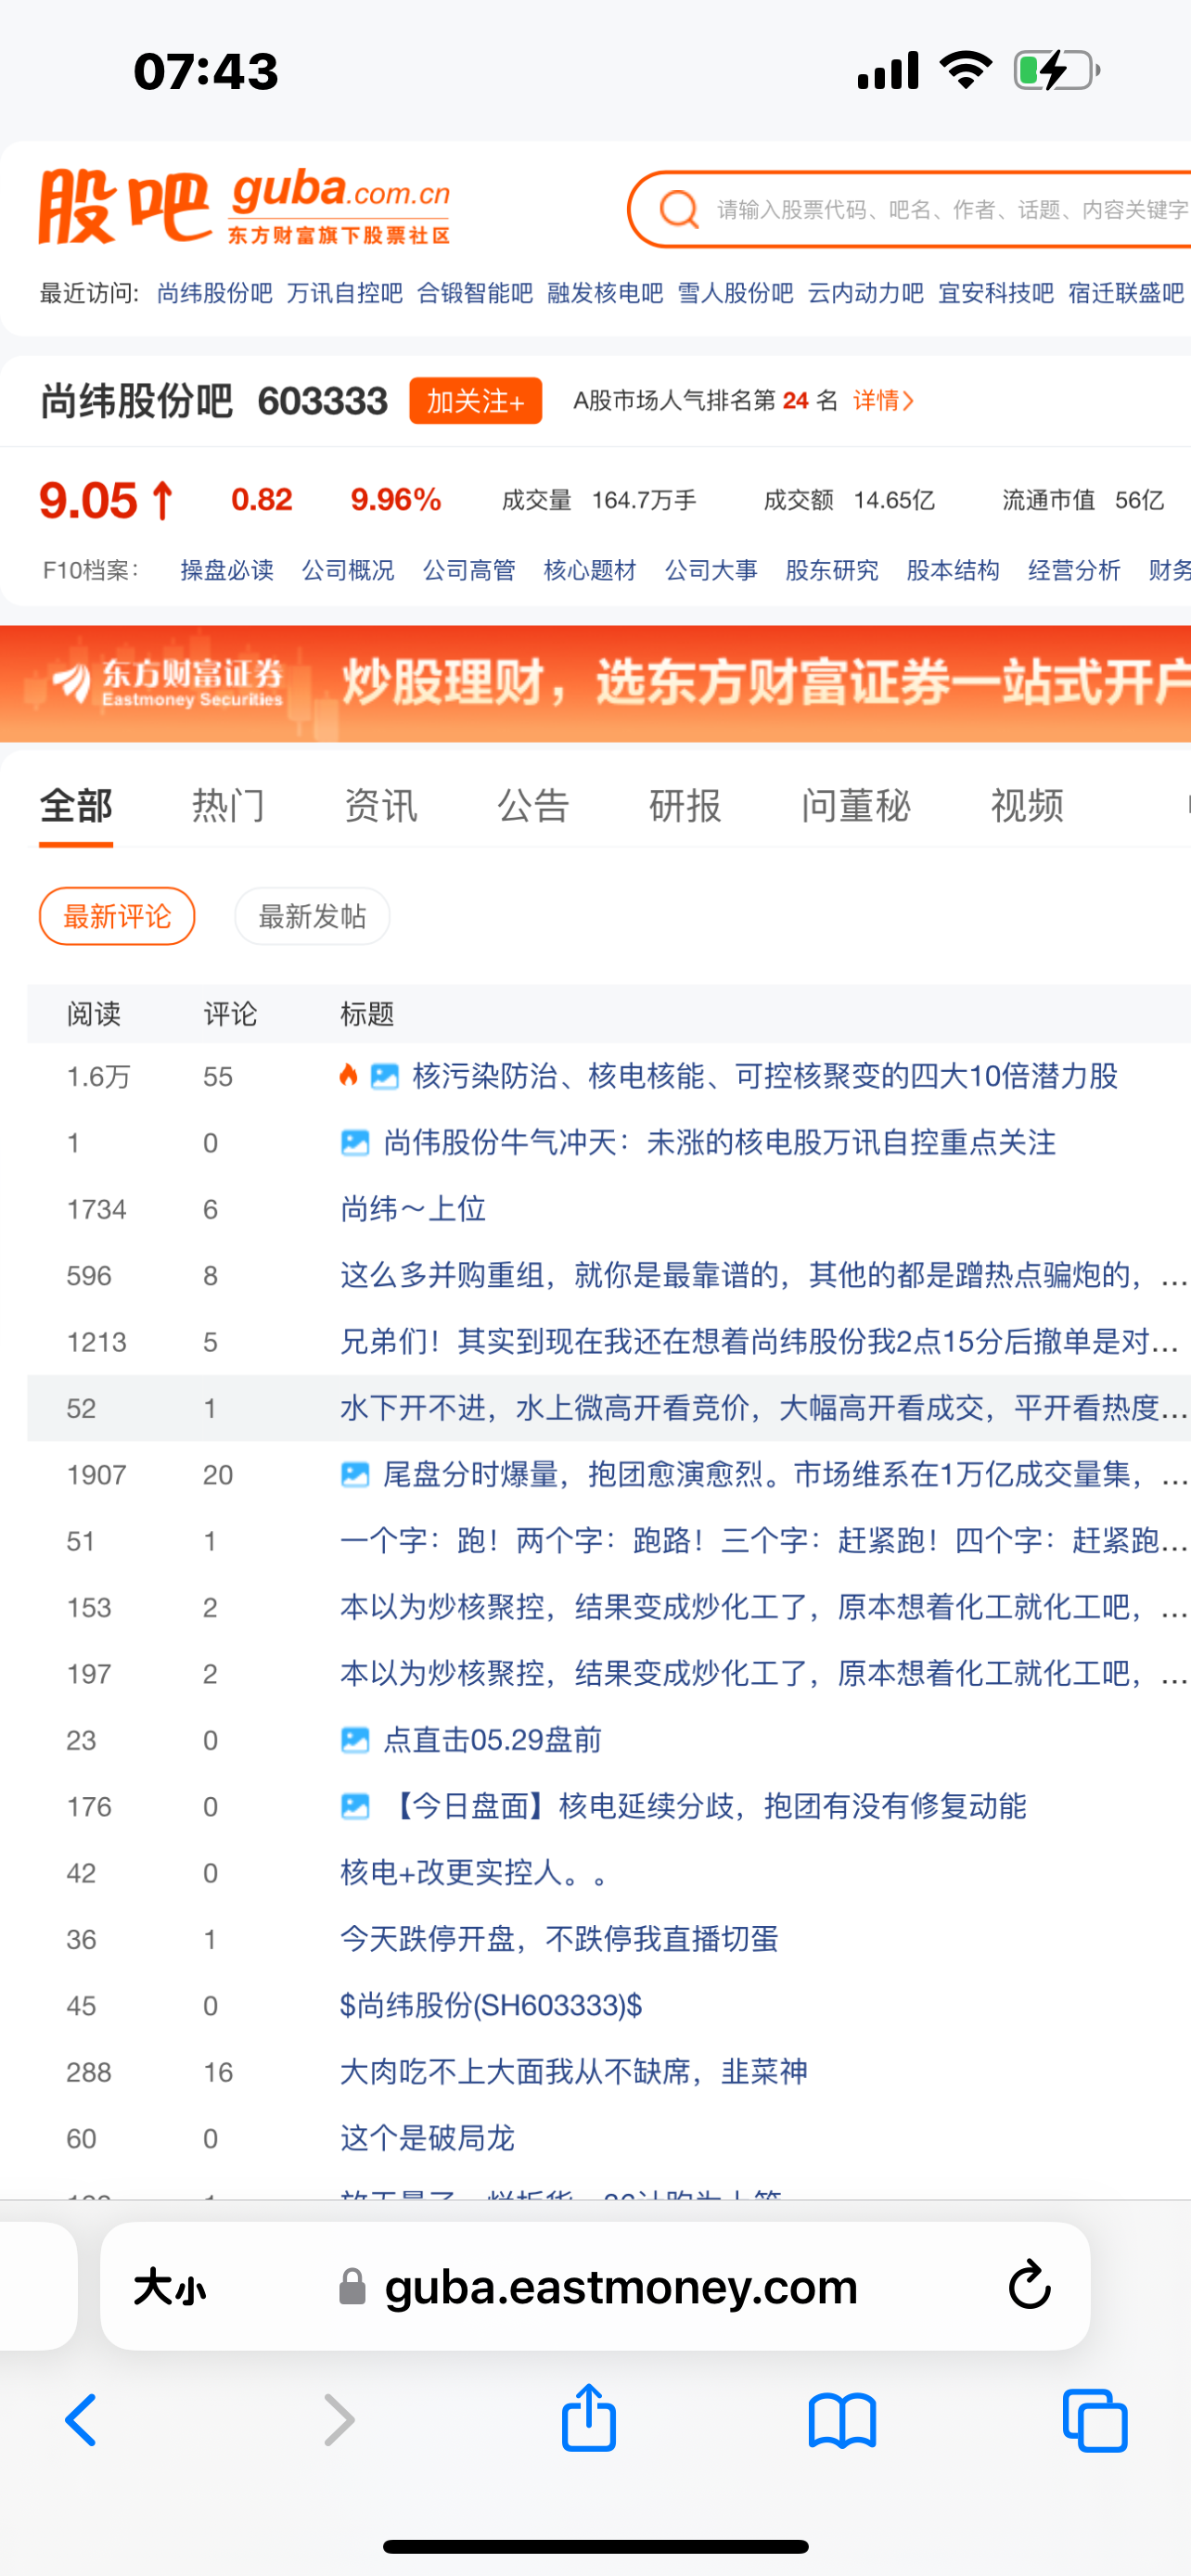Select the 最新评论 sort pill
Image resolution: width=1191 pixels, height=2576 pixels.
[x=117, y=916]
